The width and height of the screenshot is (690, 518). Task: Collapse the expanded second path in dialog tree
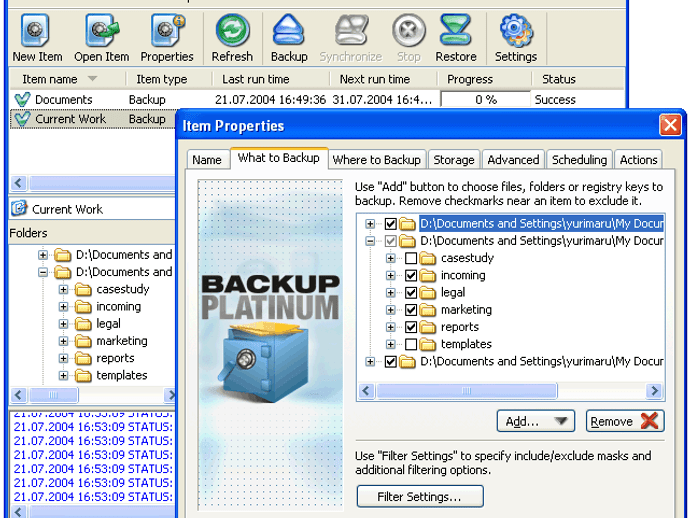370,241
